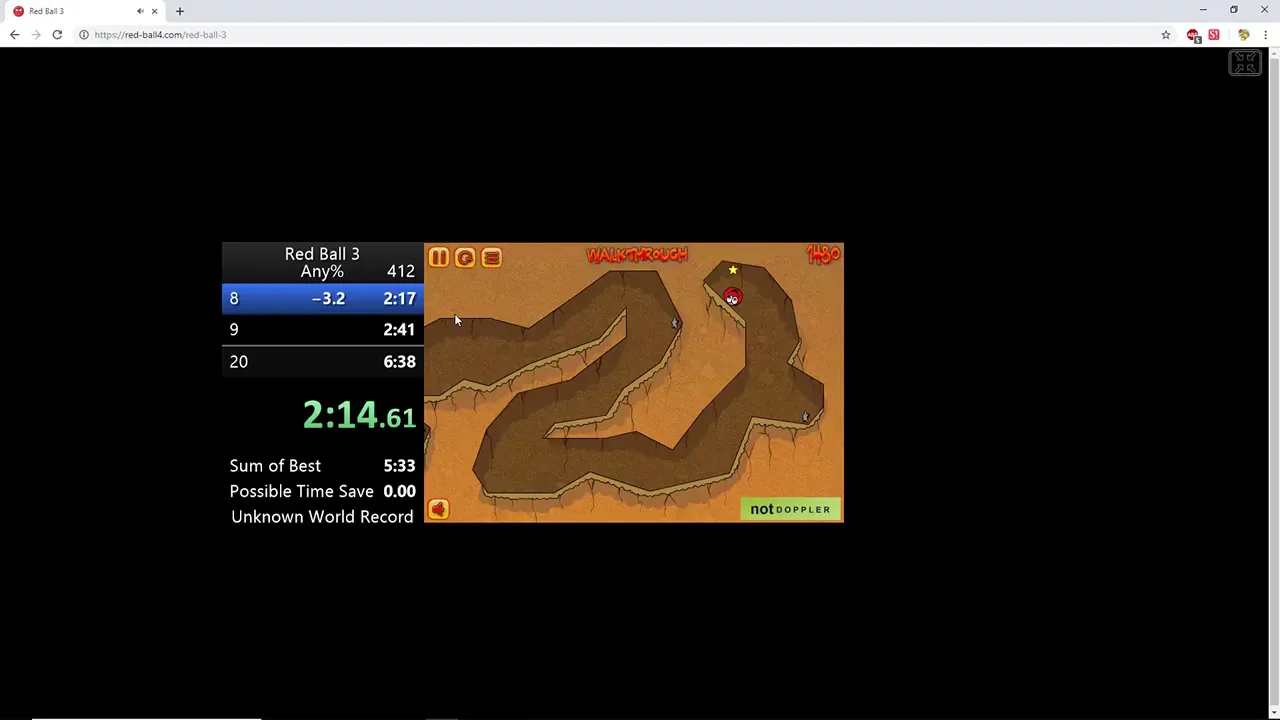Open the Walkthrough link in game
The width and height of the screenshot is (1280, 720).
pos(637,255)
